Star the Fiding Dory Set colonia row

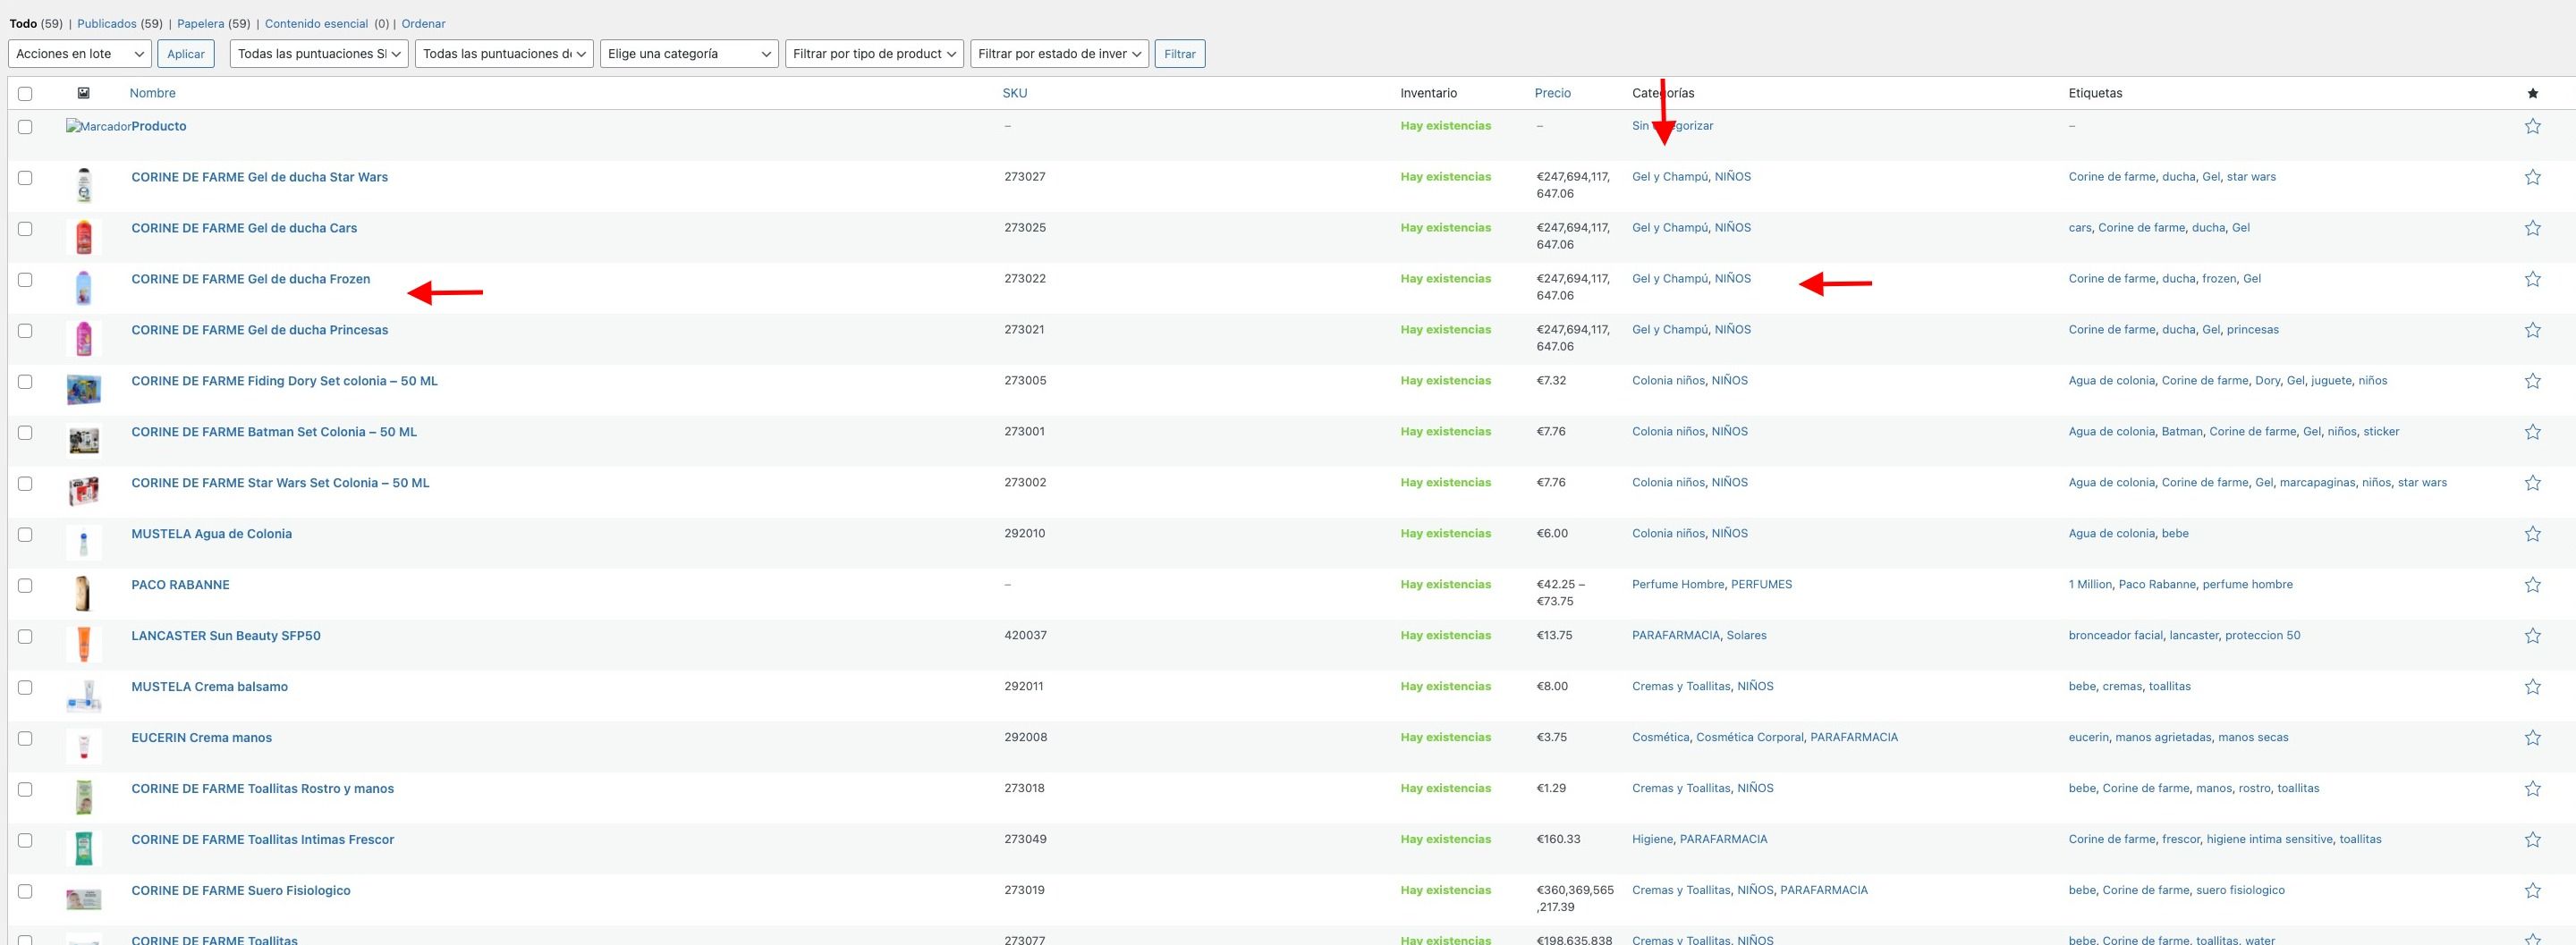(x=2532, y=381)
